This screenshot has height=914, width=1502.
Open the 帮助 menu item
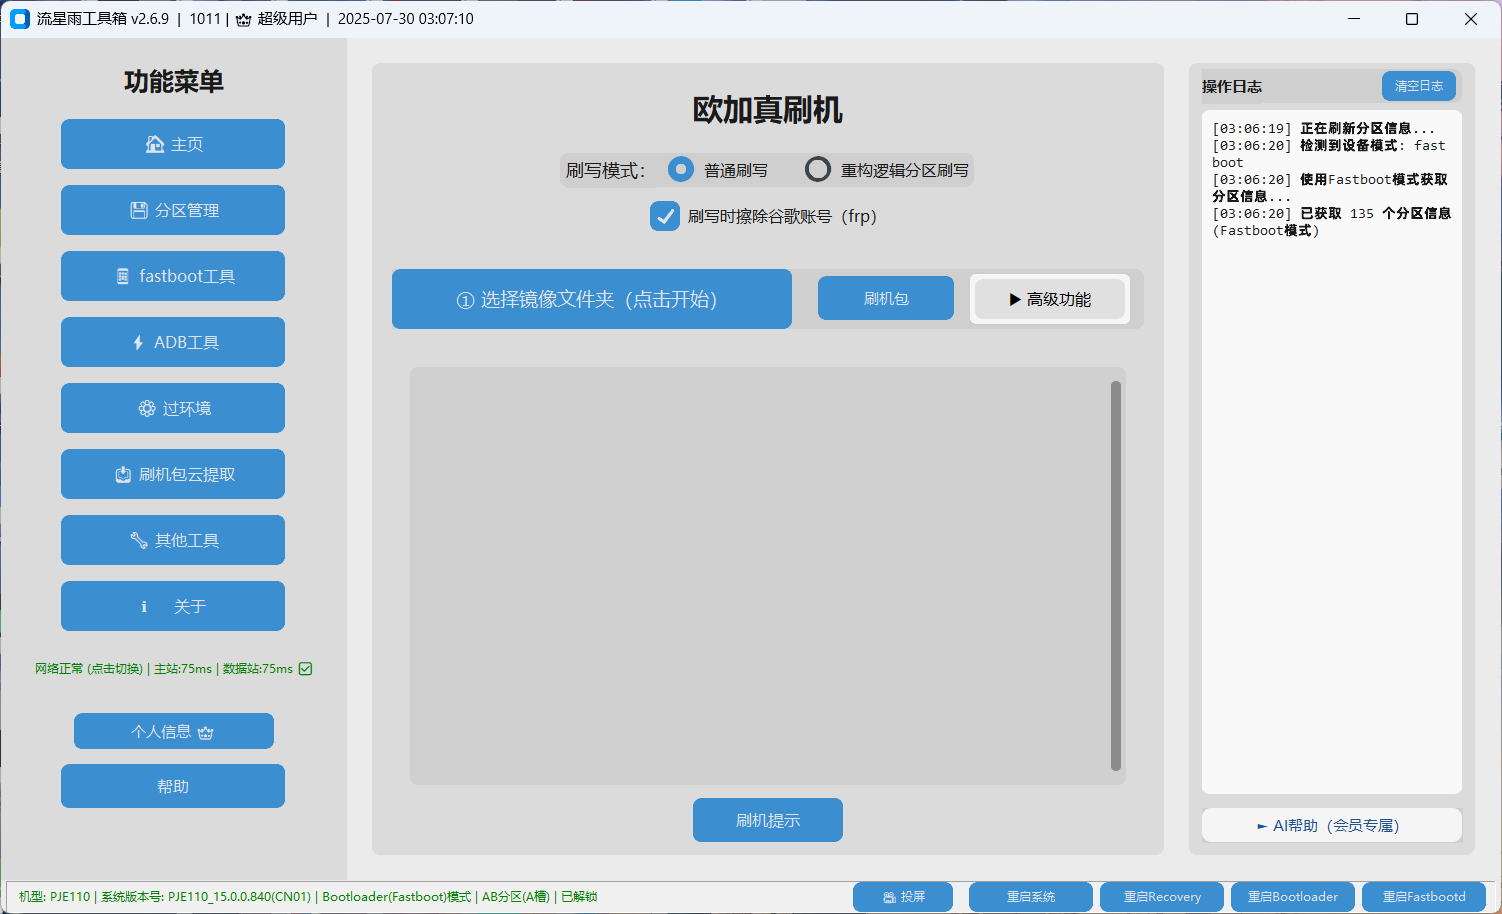173,786
